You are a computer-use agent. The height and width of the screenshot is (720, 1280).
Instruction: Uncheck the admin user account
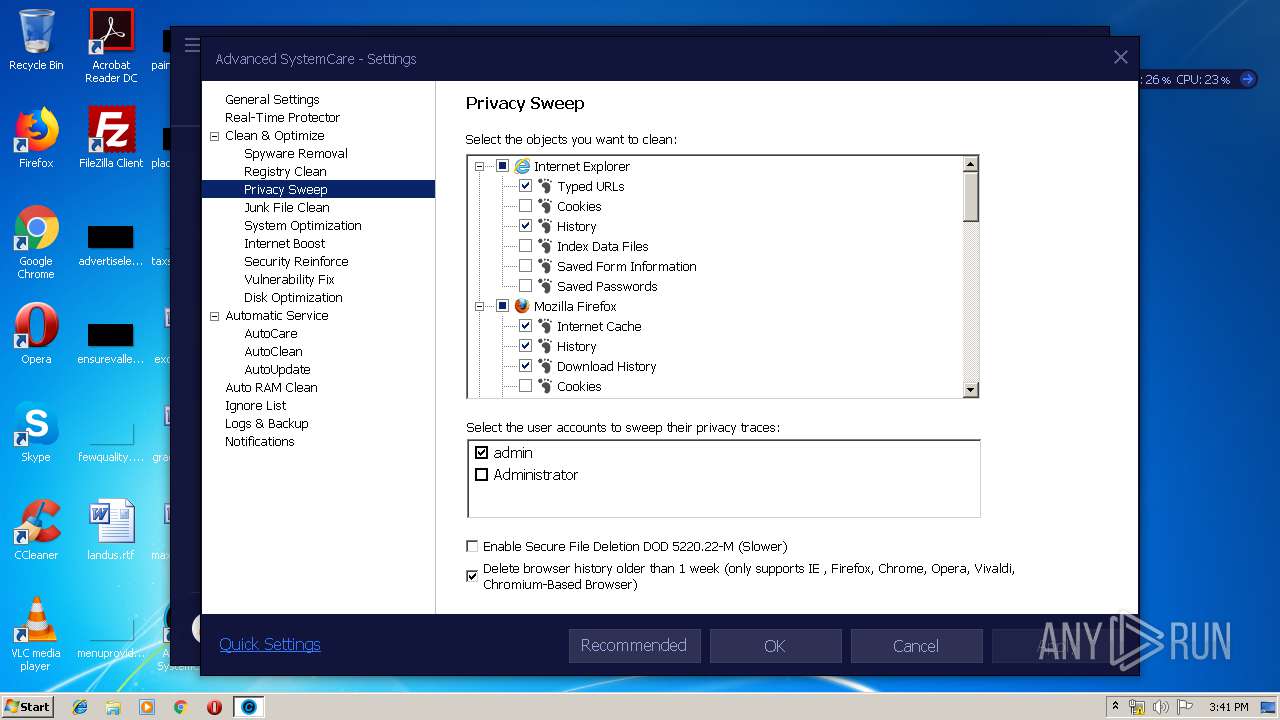(x=481, y=453)
